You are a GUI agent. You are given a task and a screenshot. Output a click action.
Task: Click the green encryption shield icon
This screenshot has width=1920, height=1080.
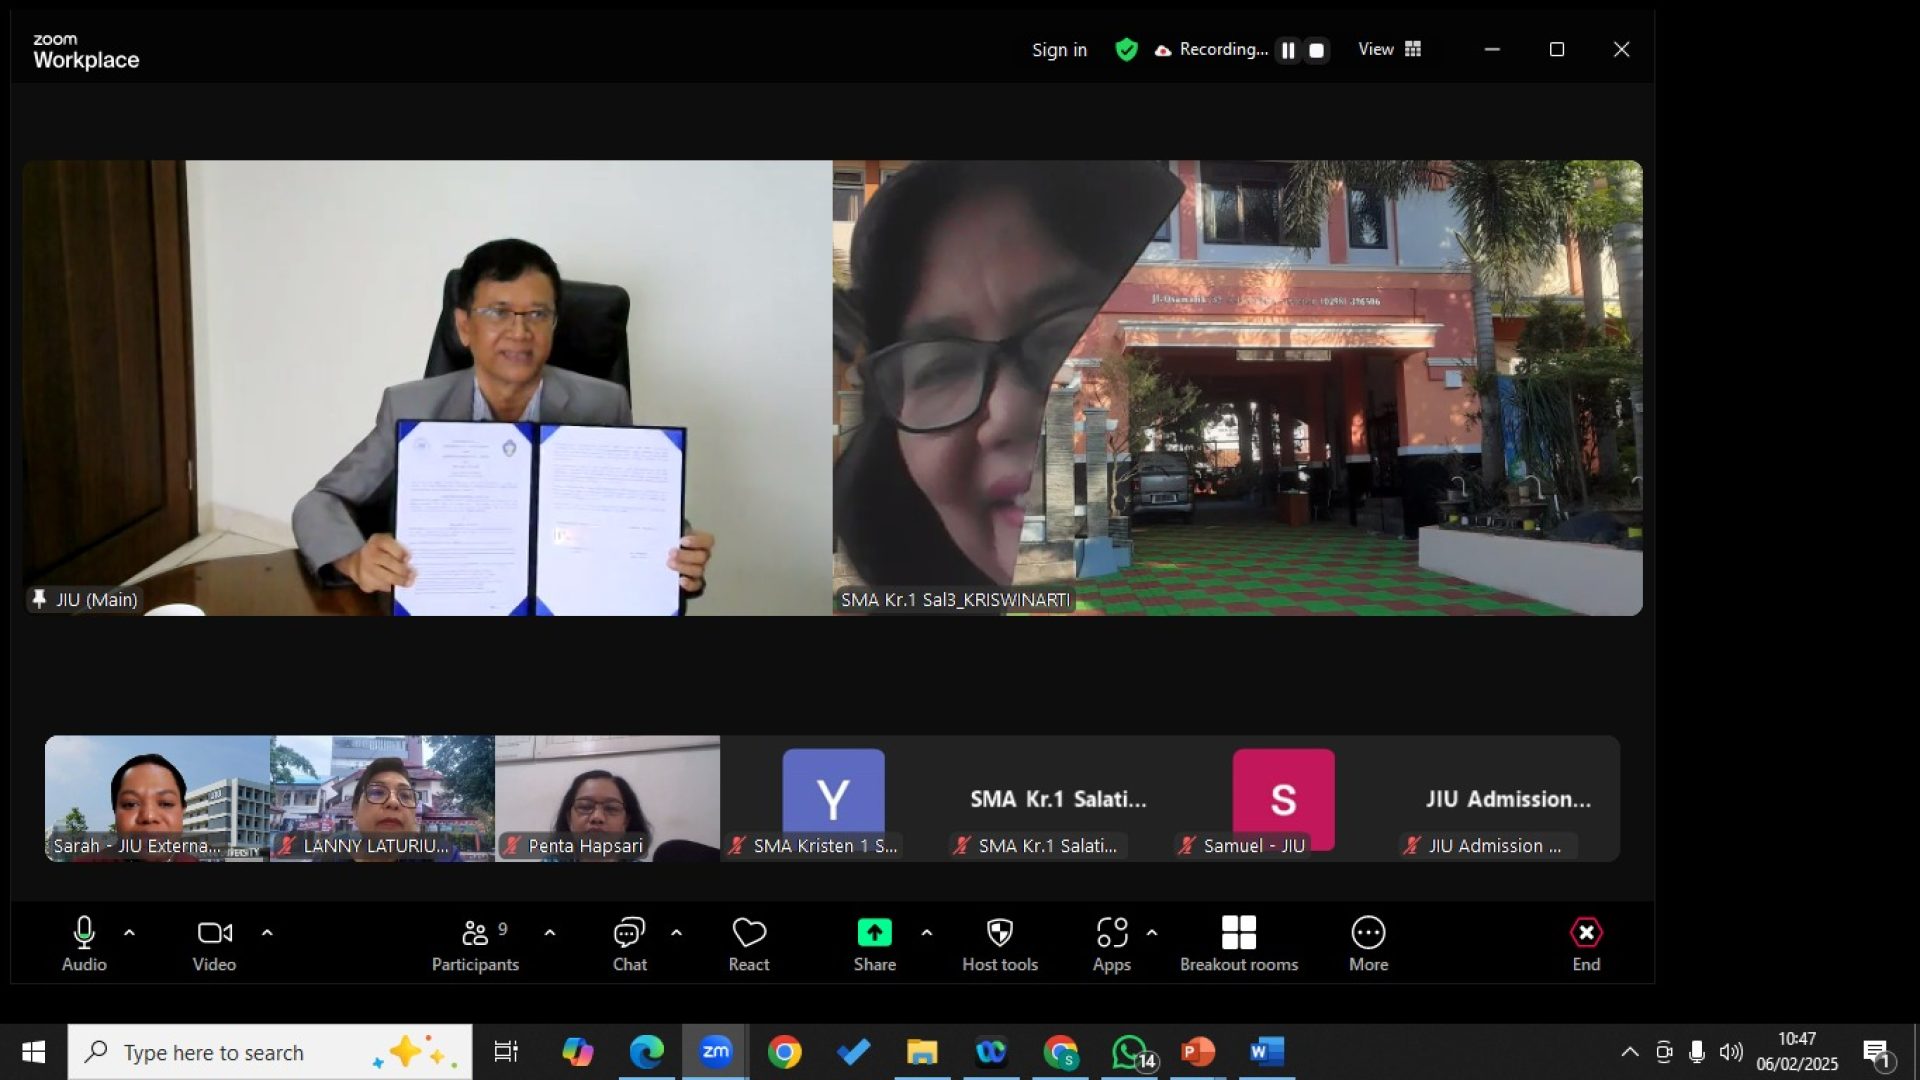(x=1126, y=49)
